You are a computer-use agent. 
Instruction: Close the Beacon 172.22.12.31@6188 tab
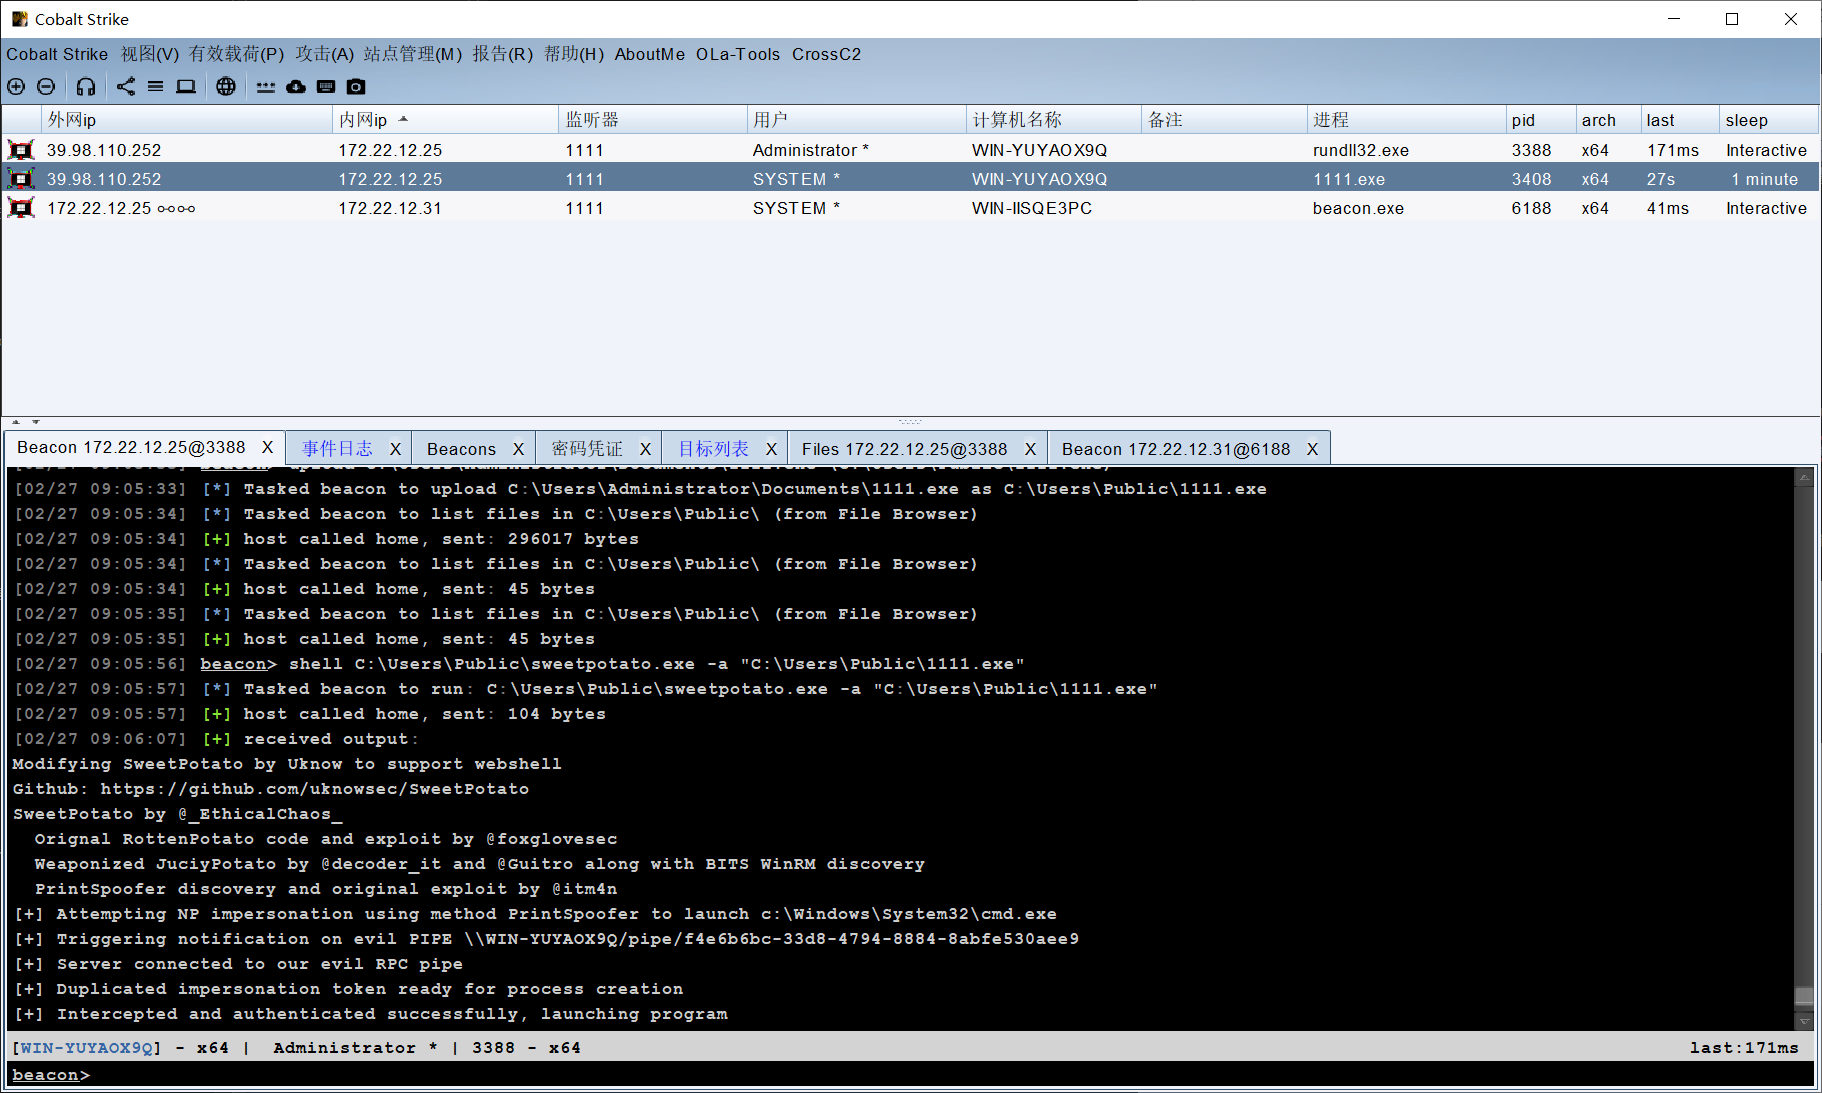click(1312, 448)
